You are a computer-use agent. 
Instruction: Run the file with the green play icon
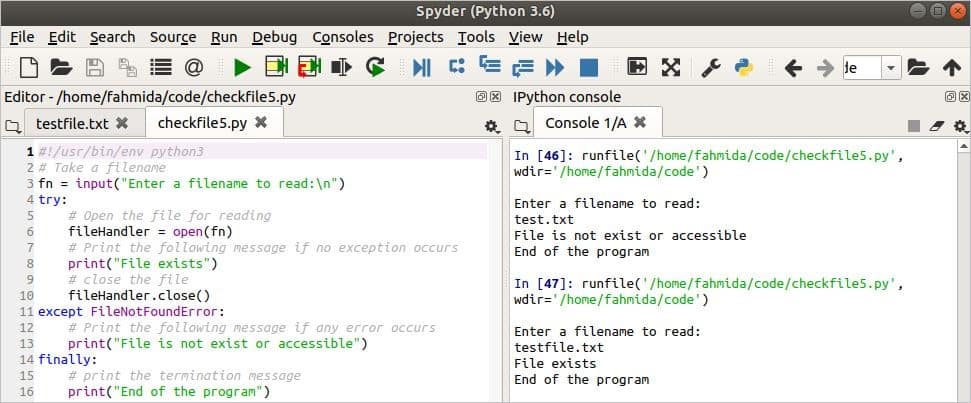click(x=242, y=67)
